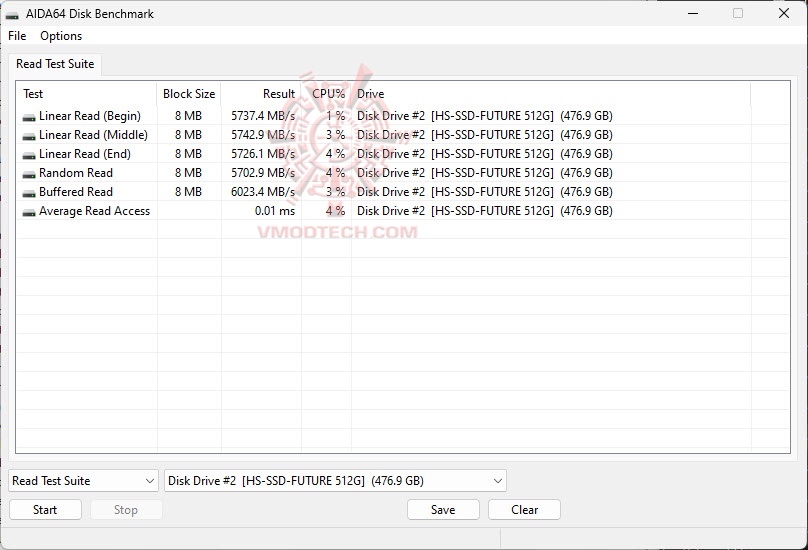Image resolution: width=808 pixels, height=550 pixels.
Task: Click the disabled Stop button
Action: [x=126, y=509]
